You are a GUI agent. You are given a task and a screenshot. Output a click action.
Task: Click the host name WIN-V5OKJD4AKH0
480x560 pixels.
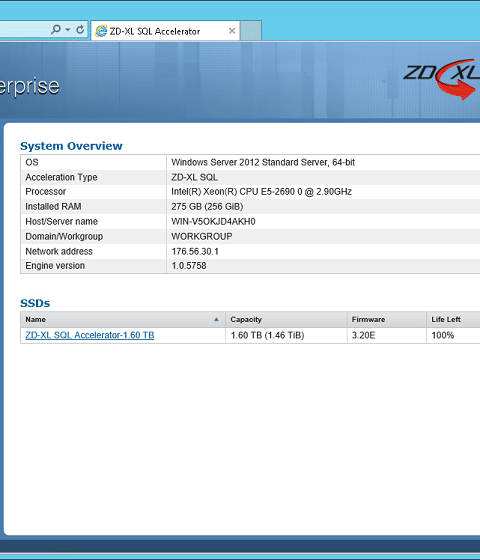point(213,221)
